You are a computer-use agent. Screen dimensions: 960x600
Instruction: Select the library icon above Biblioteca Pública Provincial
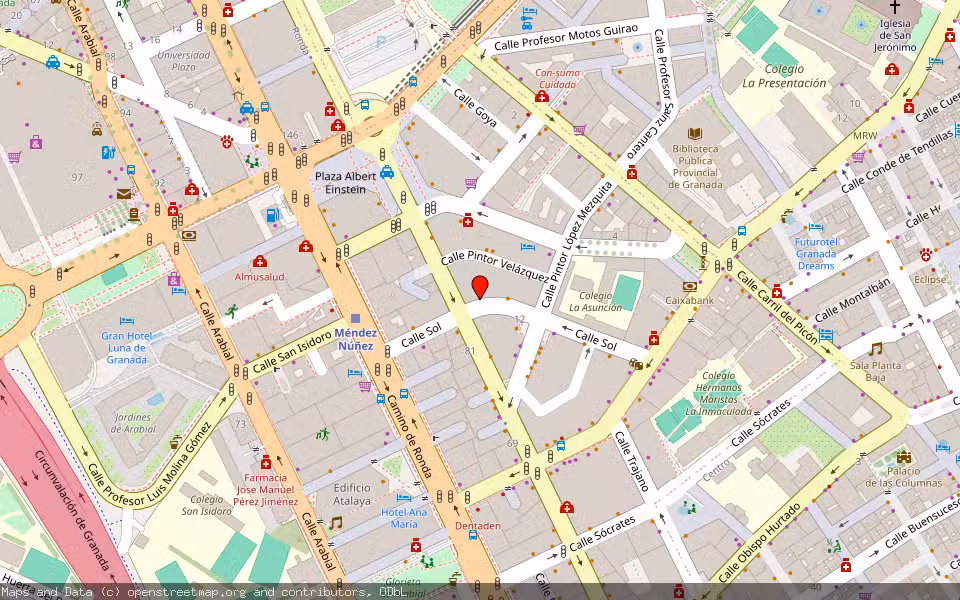(x=694, y=133)
